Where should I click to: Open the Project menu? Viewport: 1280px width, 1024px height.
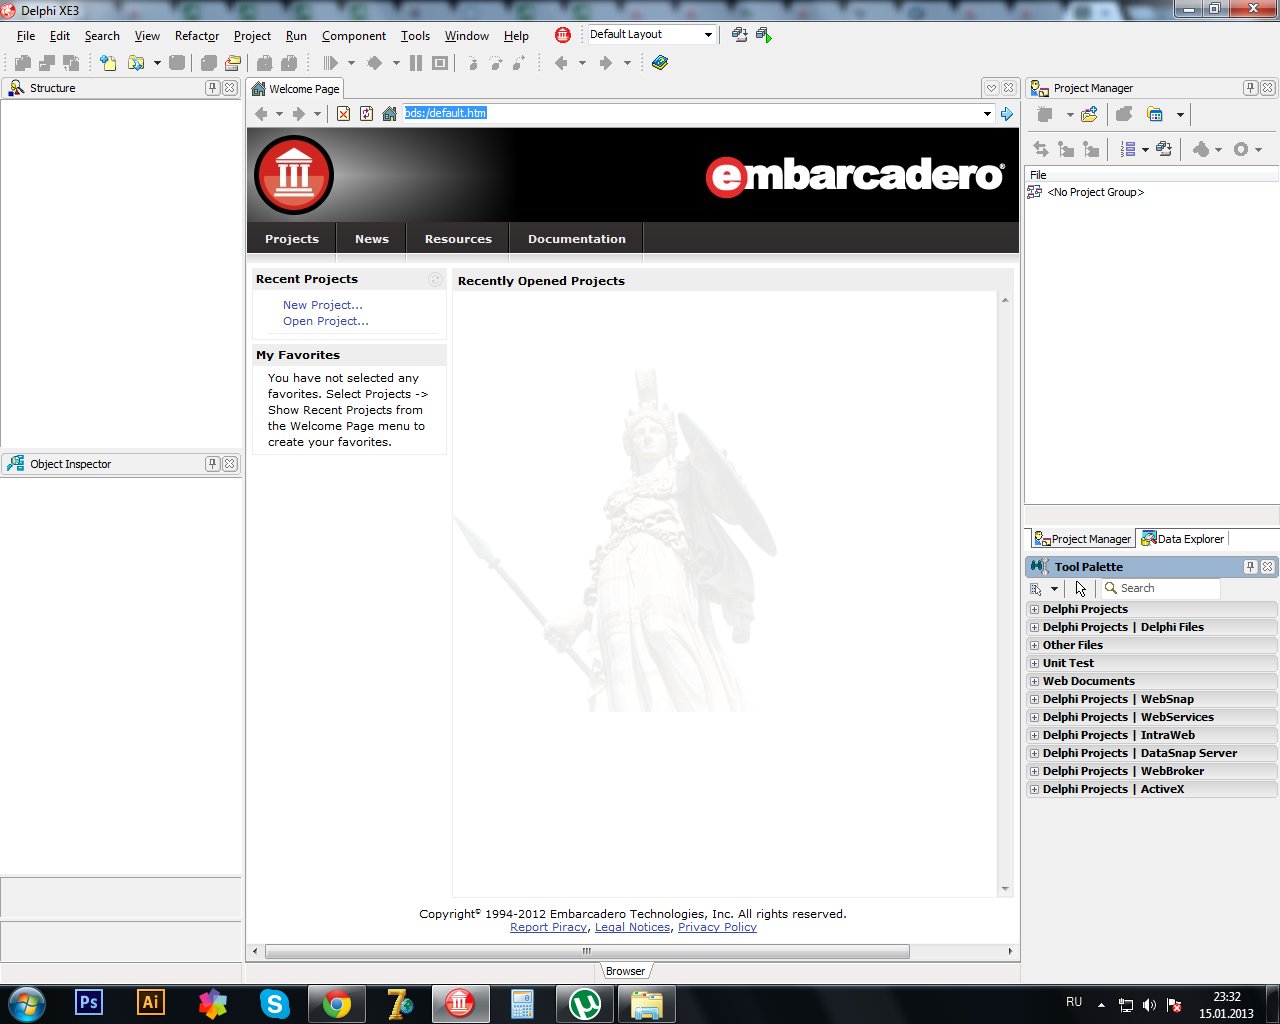coord(252,36)
